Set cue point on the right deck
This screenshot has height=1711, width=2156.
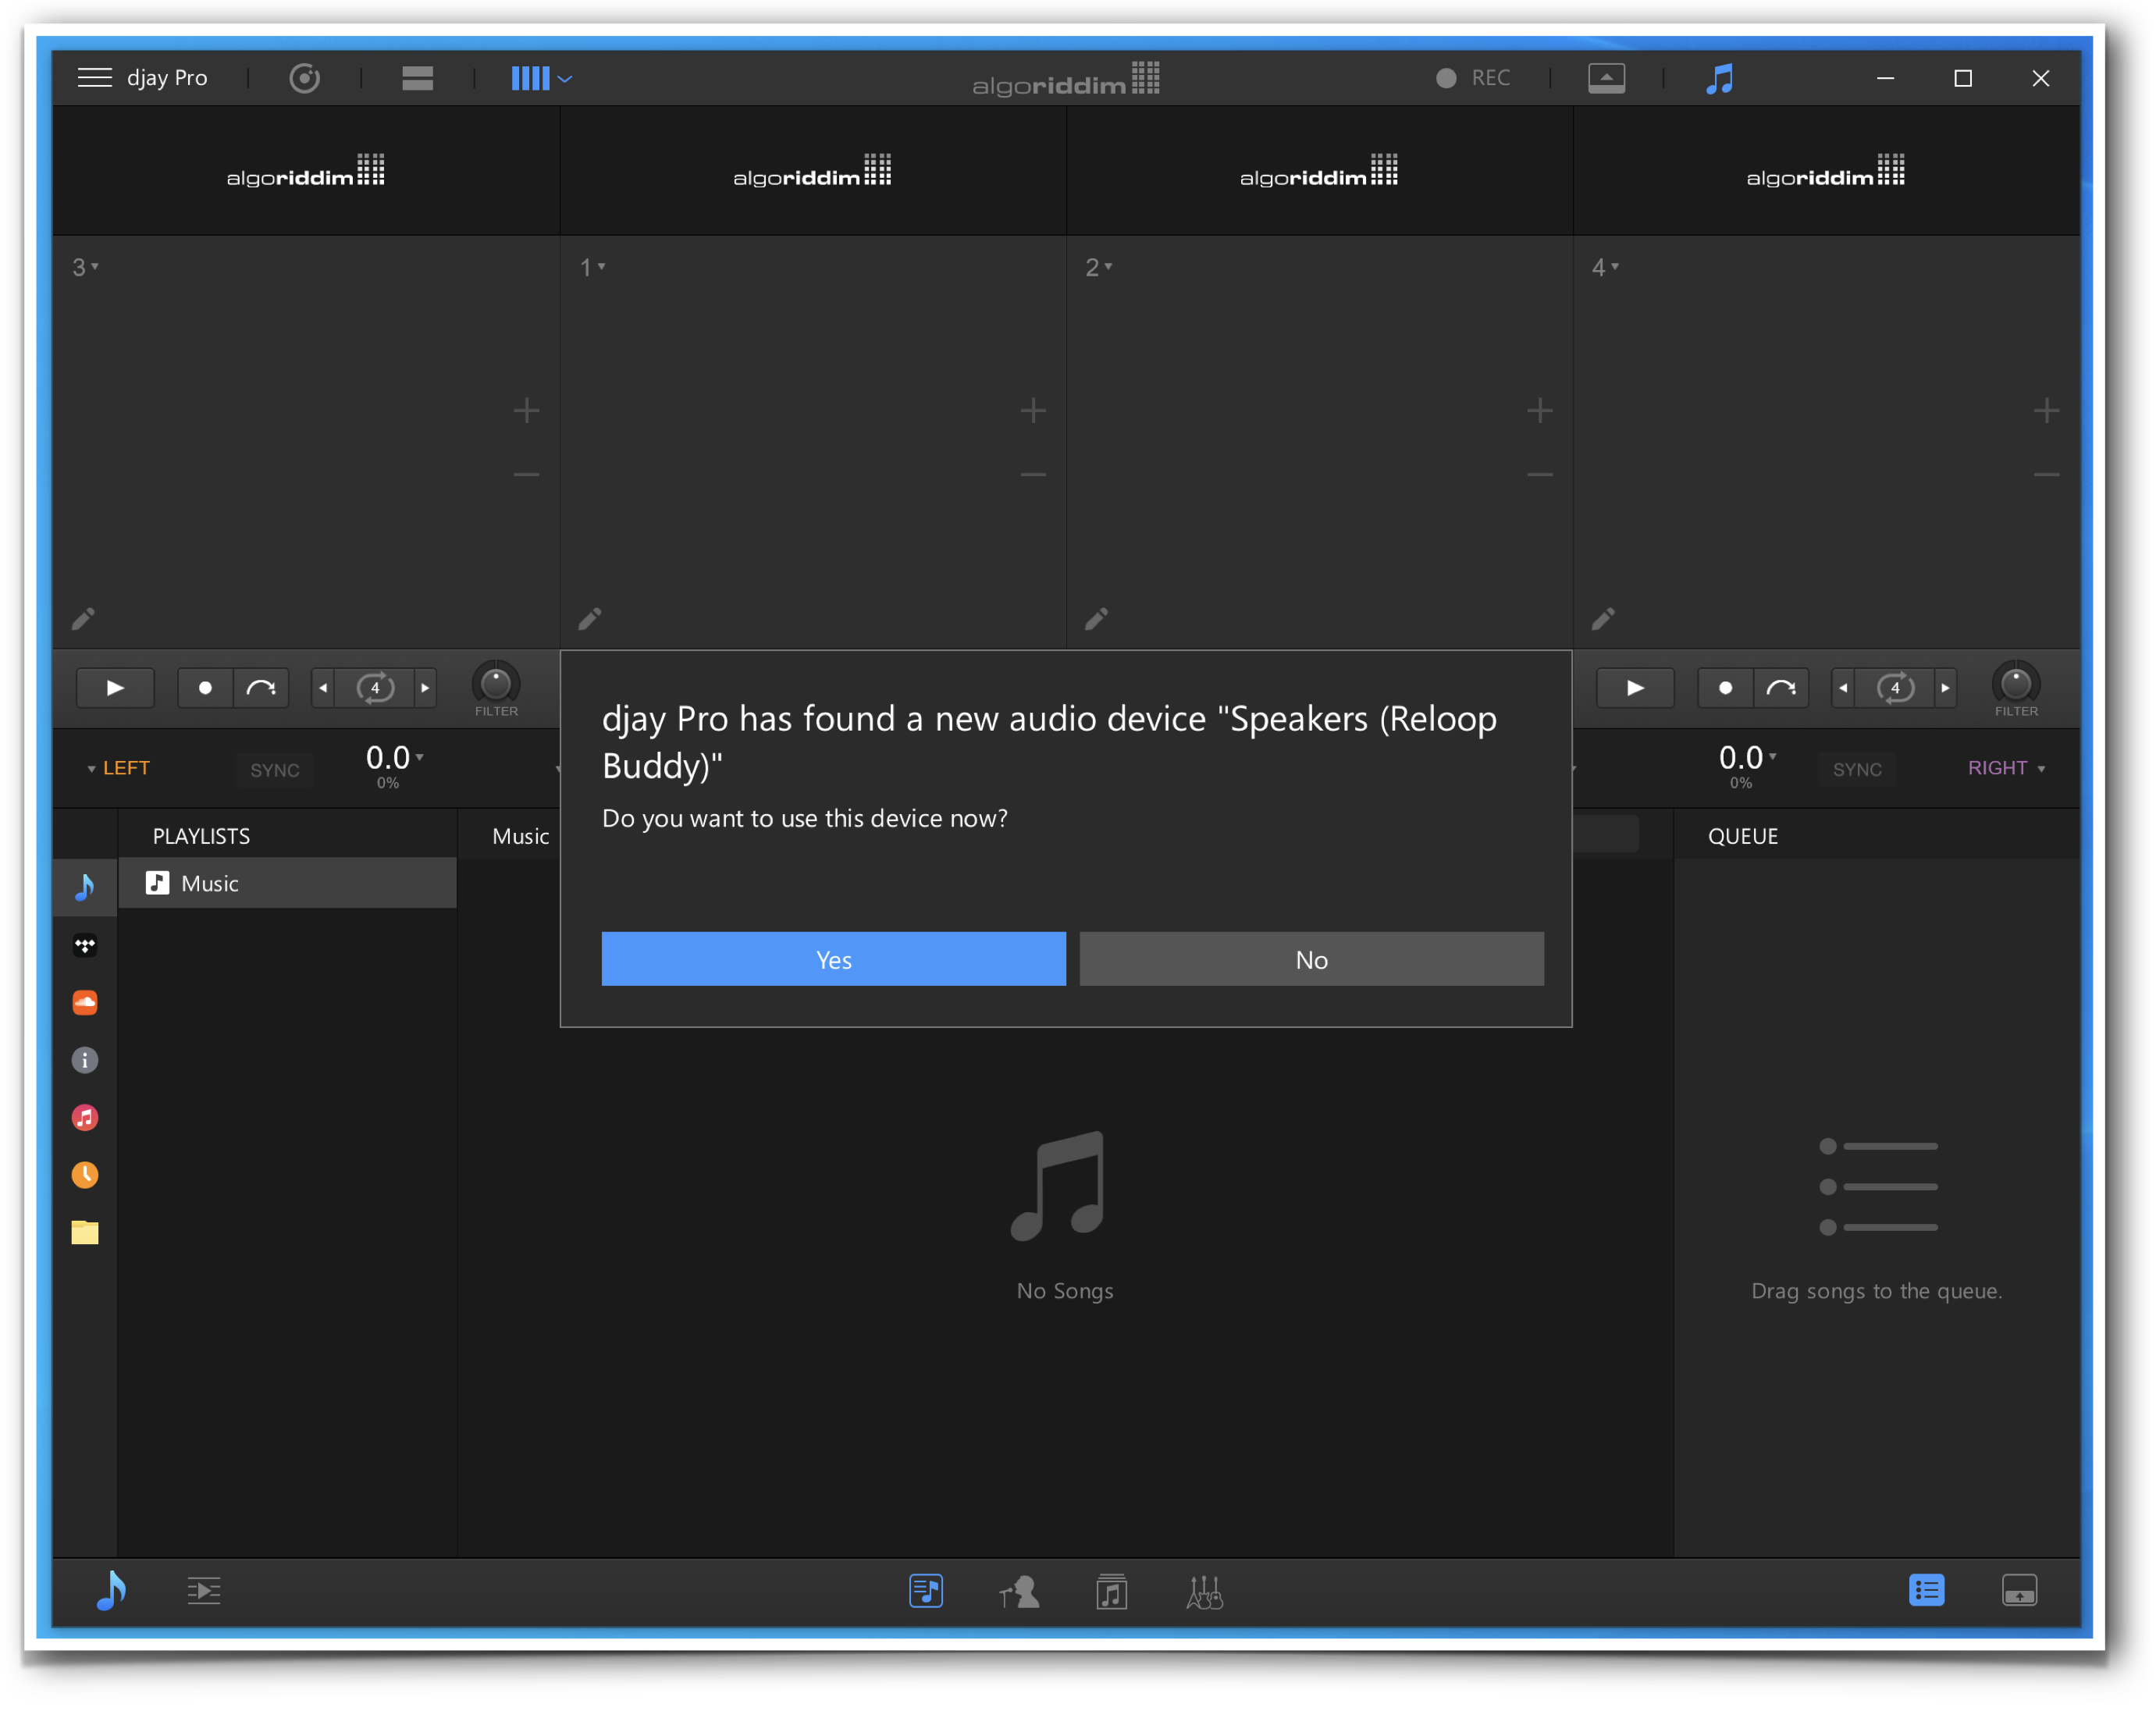pyautogui.click(x=1725, y=688)
